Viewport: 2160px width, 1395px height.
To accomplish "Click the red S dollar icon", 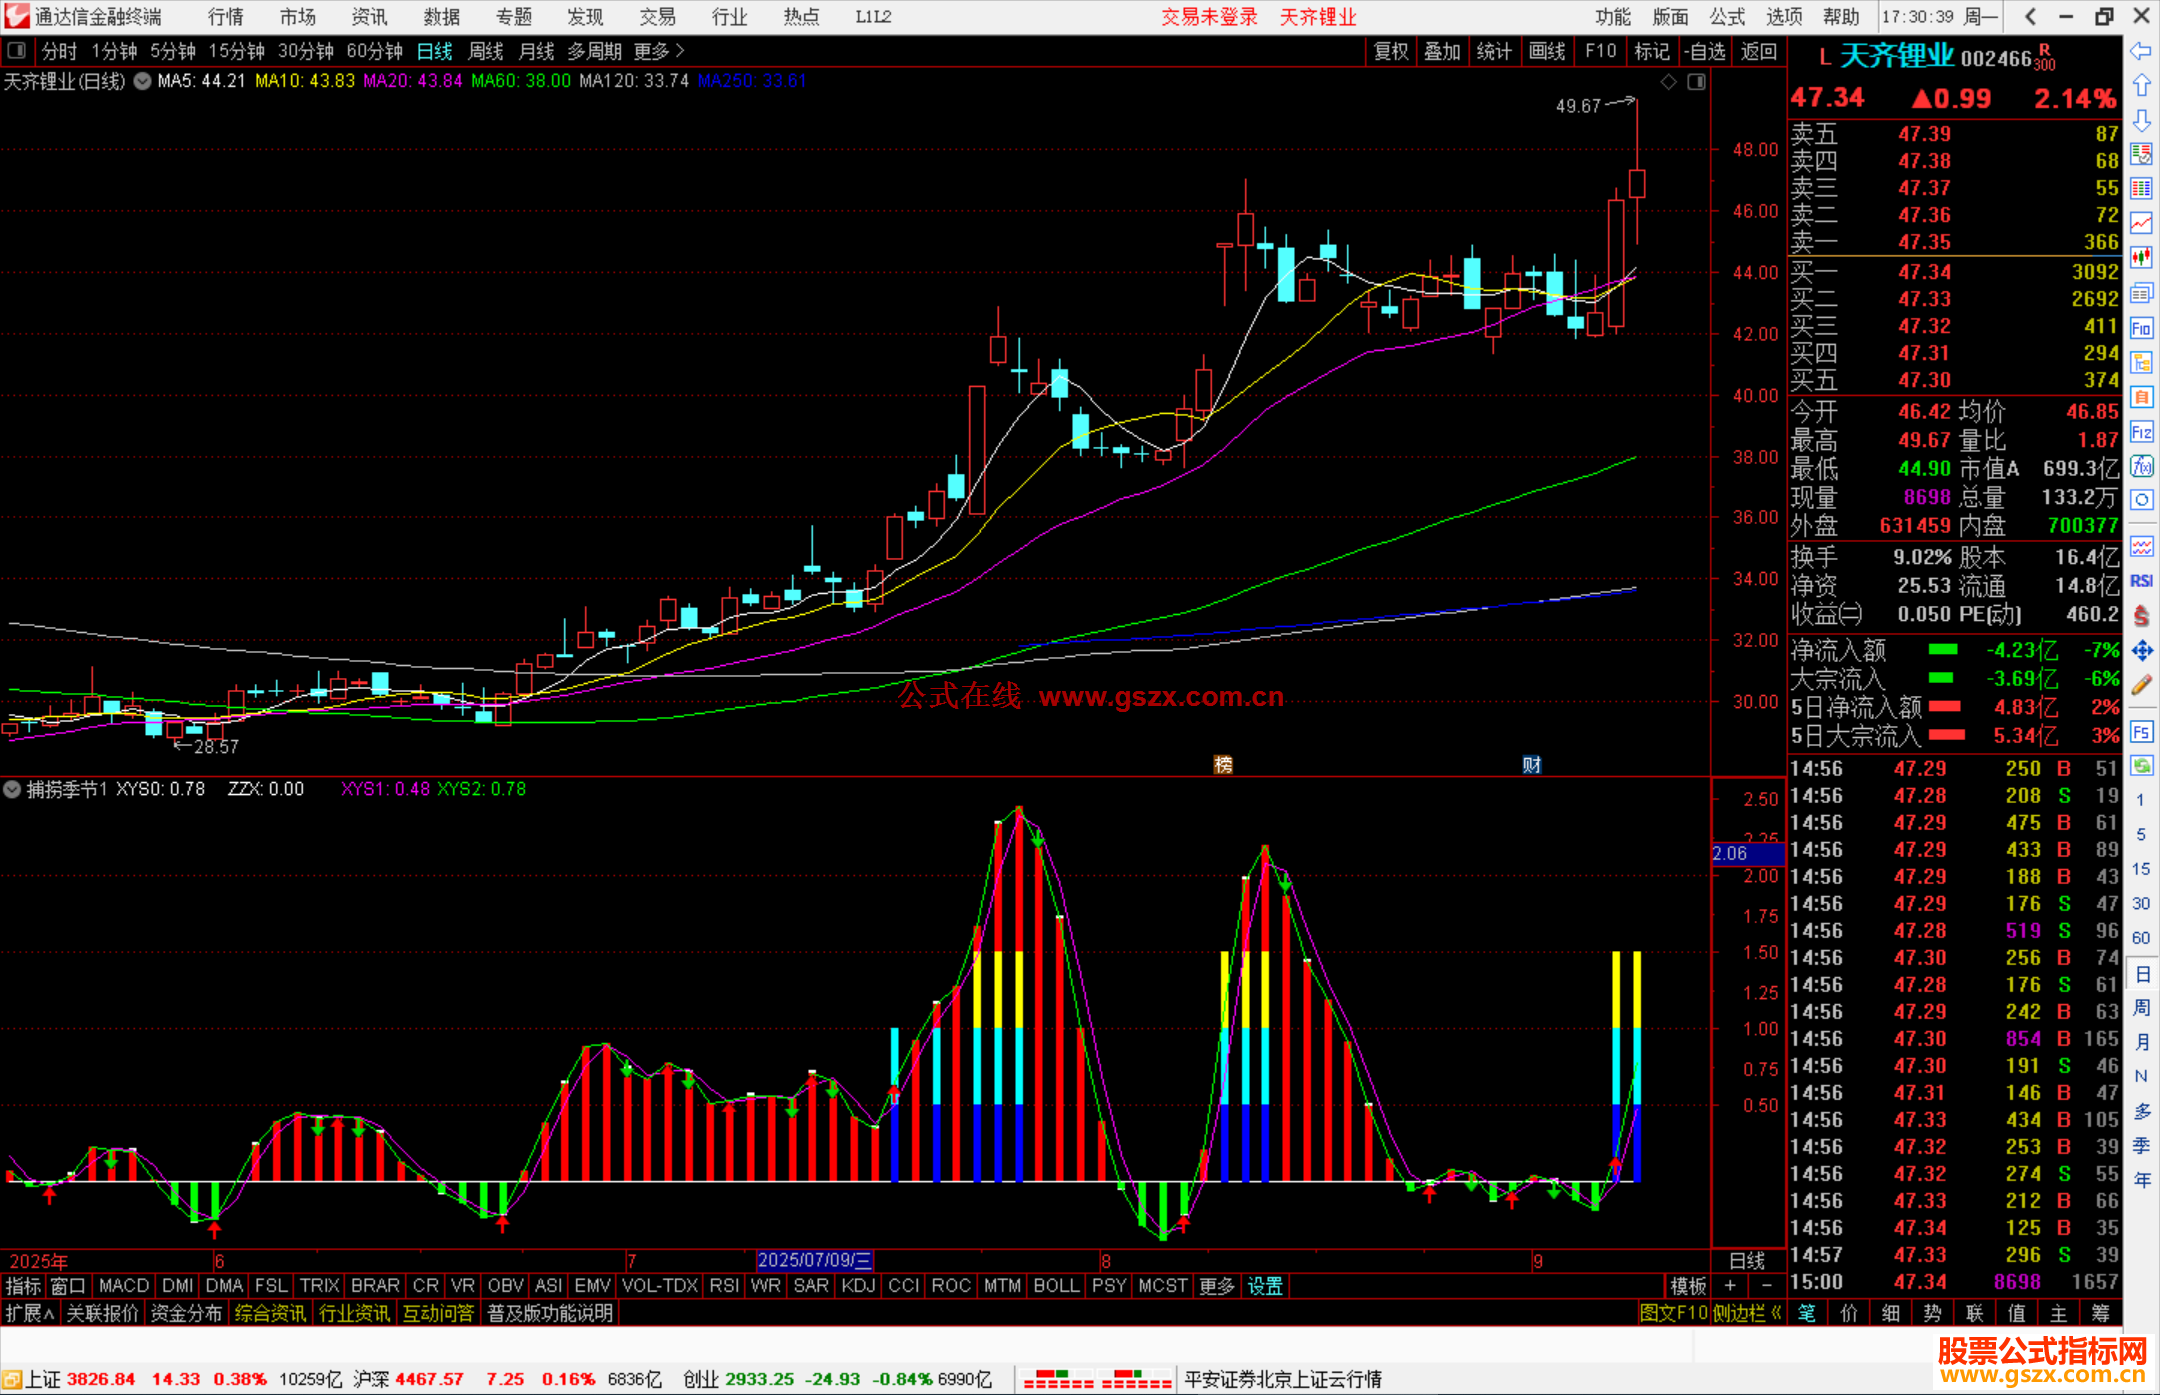I will pyautogui.click(x=2141, y=616).
